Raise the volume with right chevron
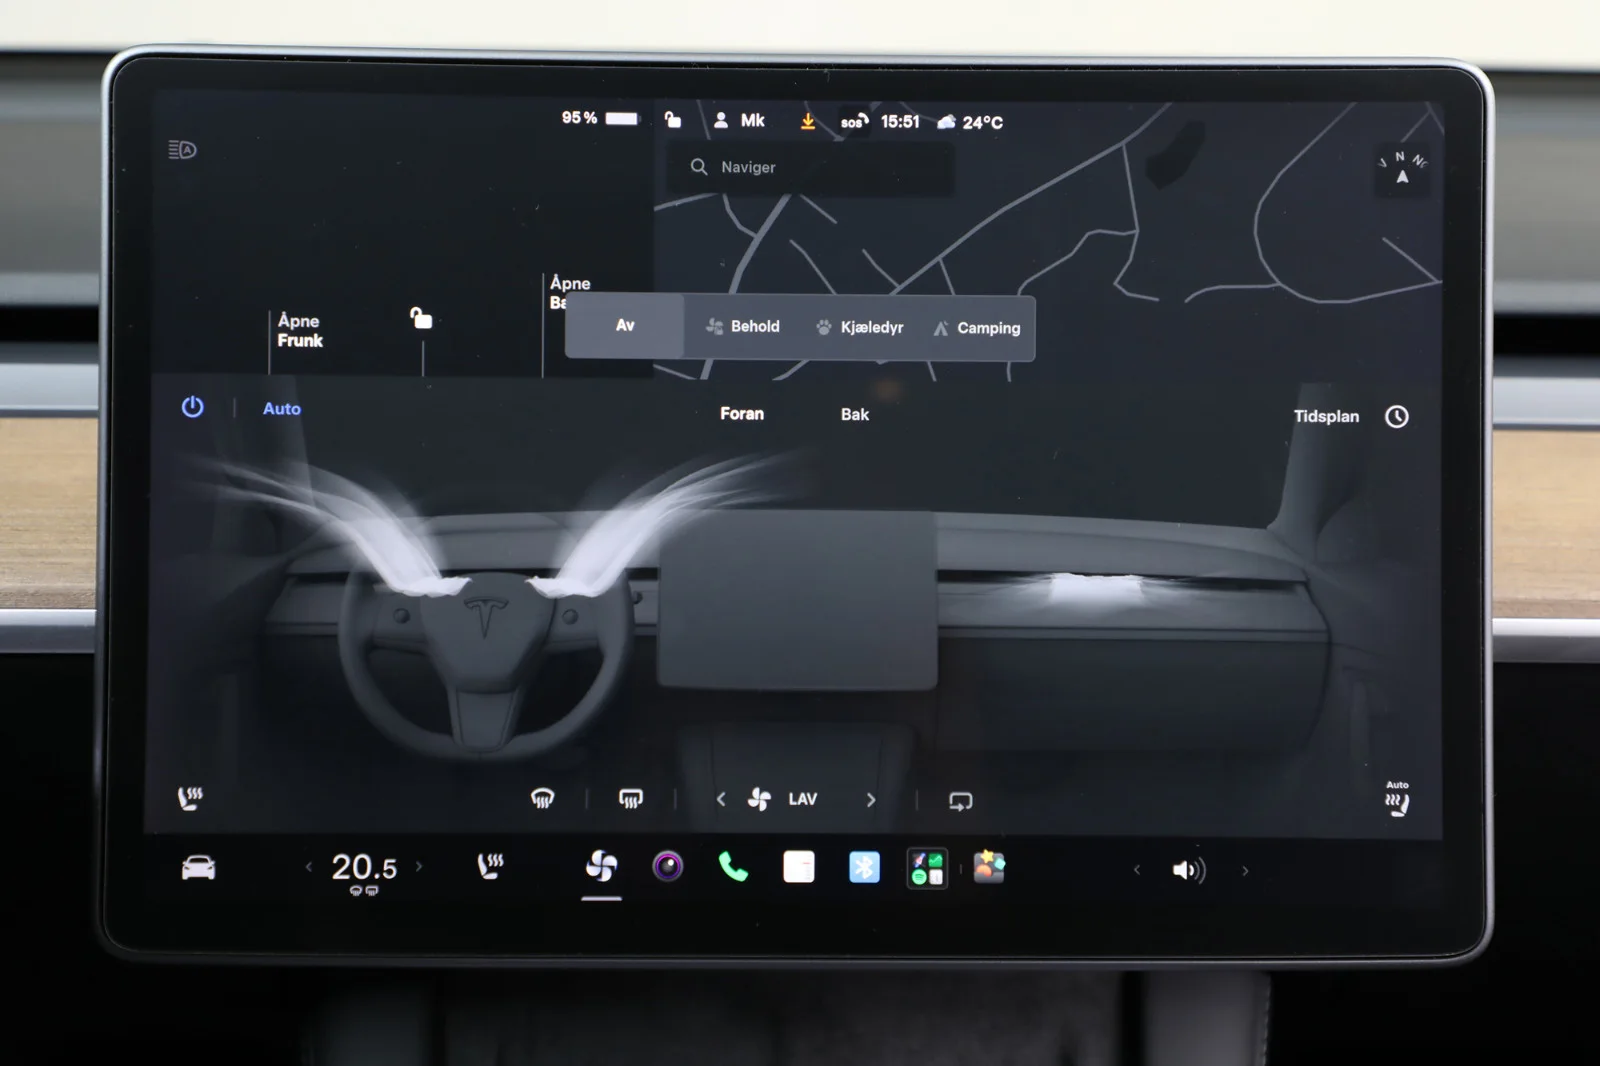Image resolution: width=1600 pixels, height=1066 pixels. coord(1245,871)
